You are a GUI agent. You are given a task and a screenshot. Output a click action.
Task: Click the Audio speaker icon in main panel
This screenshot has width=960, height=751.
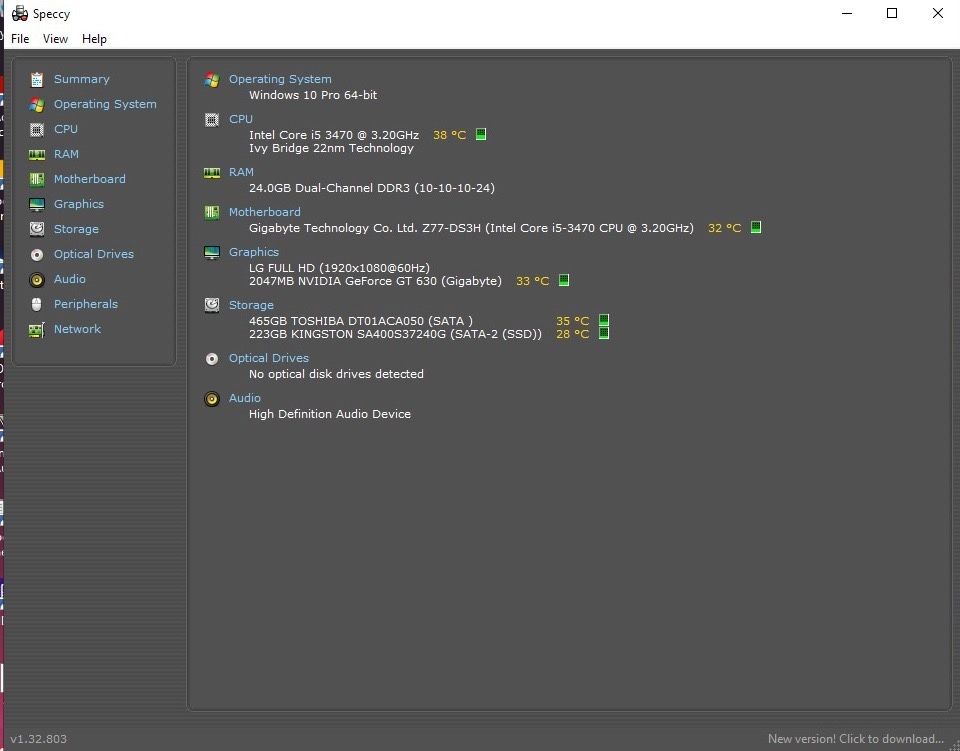[212, 399]
